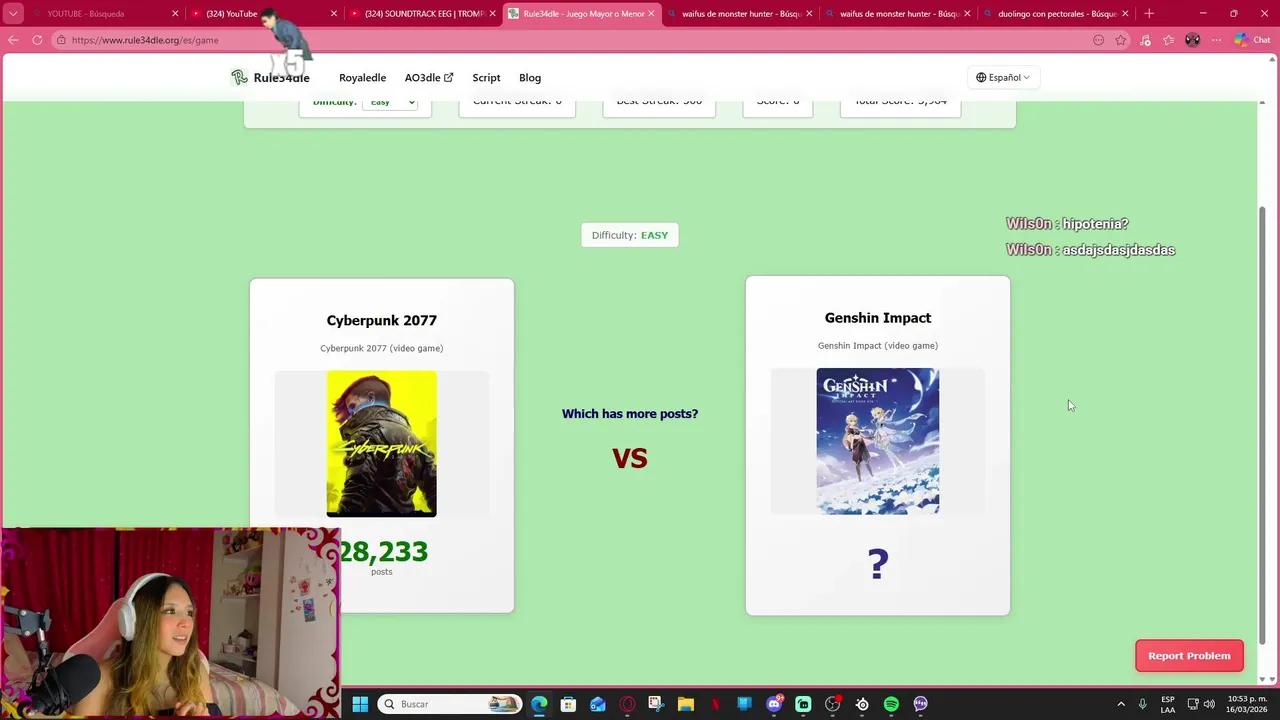Open the tab actions menu chevron
This screenshot has height=720, width=1280.
tap(13, 14)
